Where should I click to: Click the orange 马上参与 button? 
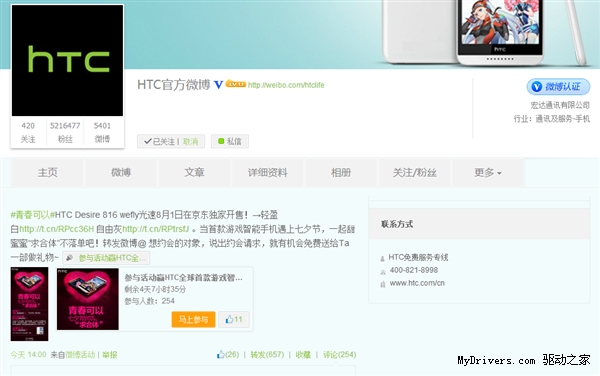[193, 319]
